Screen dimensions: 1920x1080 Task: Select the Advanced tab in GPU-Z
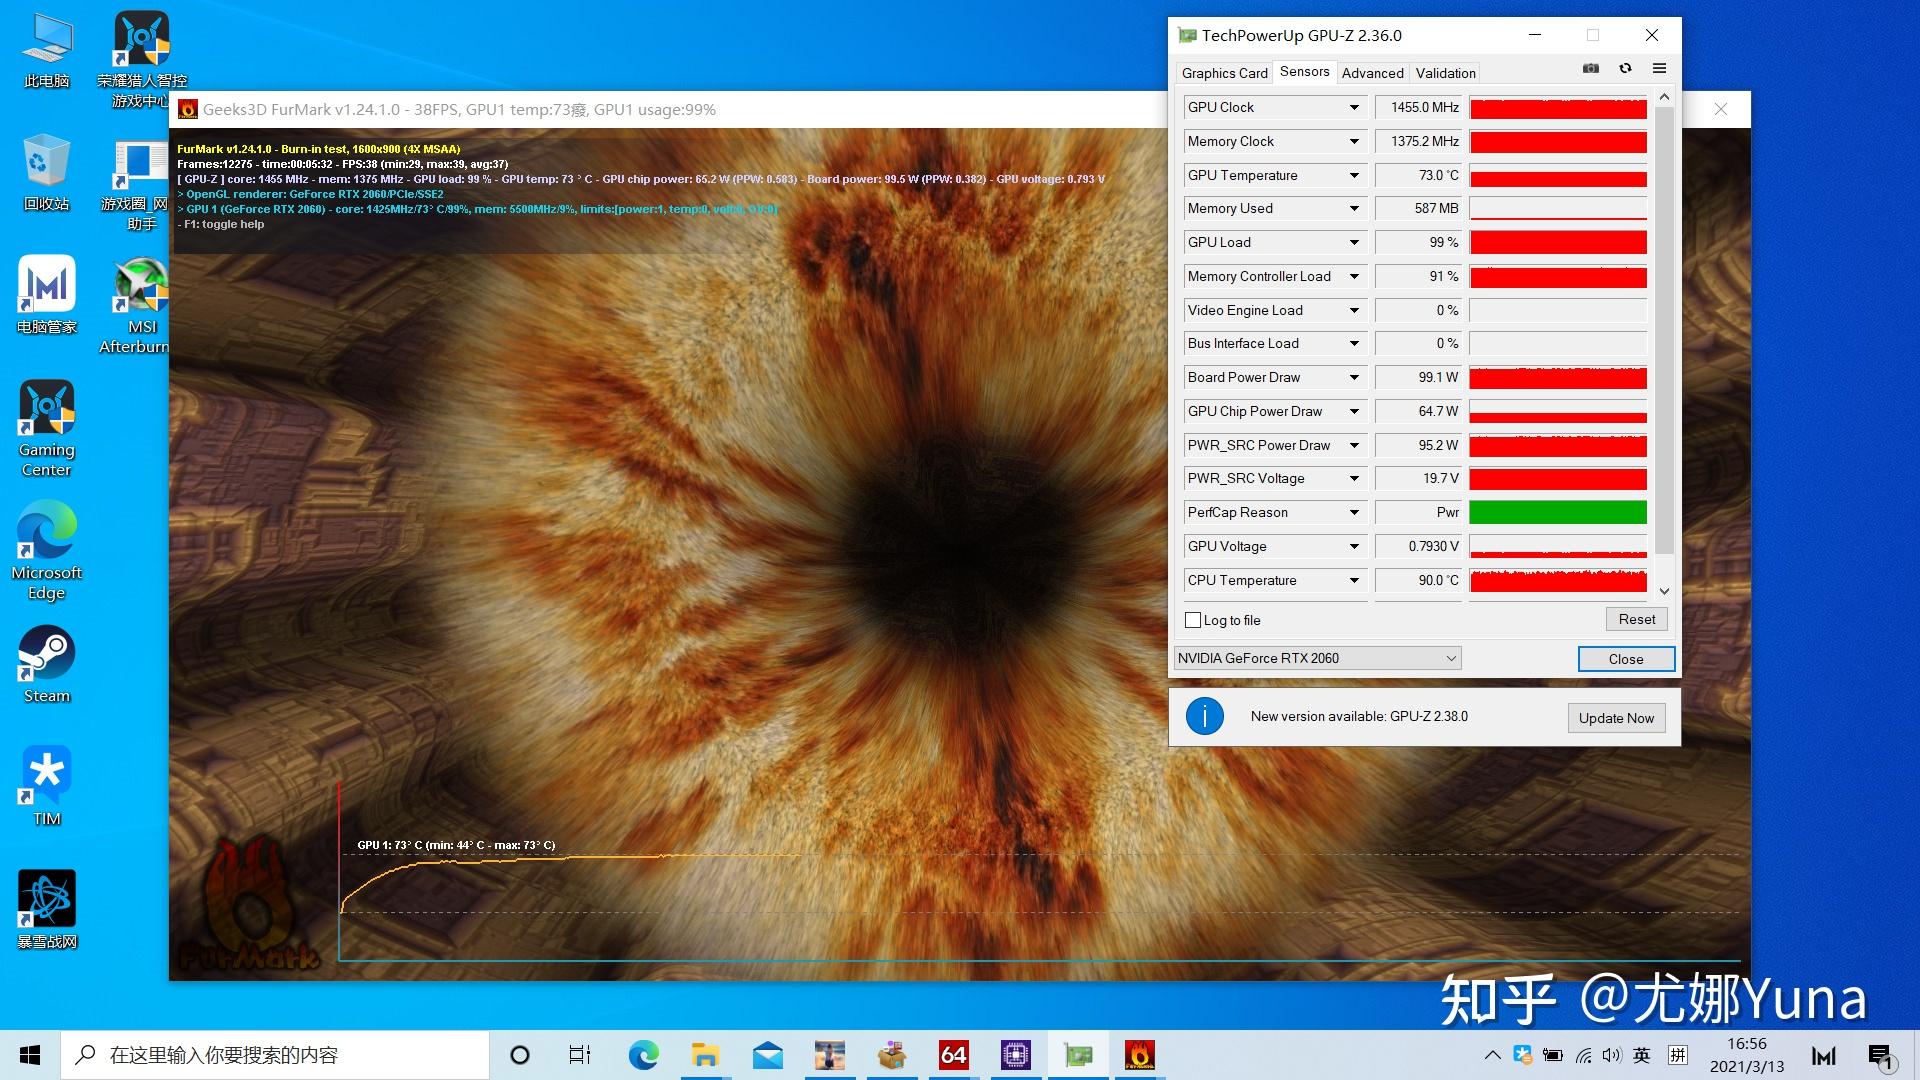(x=1371, y=71)
